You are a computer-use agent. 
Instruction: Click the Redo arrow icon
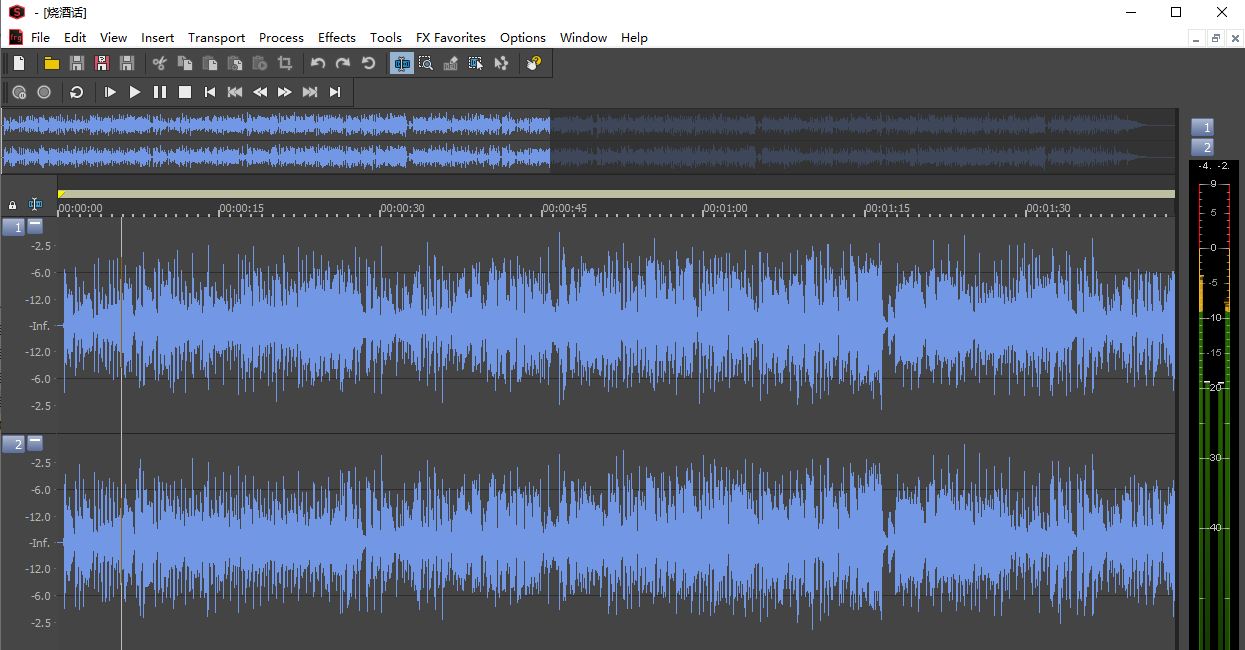tap(343, 63)
